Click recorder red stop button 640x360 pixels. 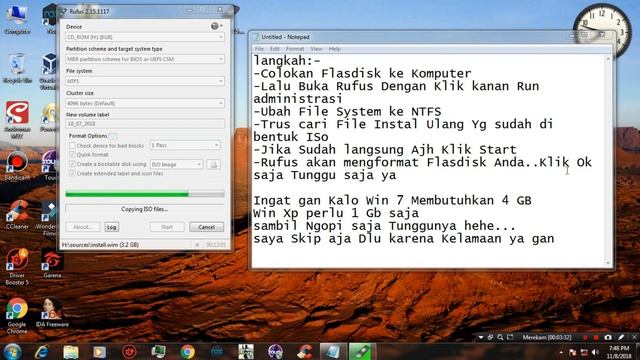(x=596, y=337)
